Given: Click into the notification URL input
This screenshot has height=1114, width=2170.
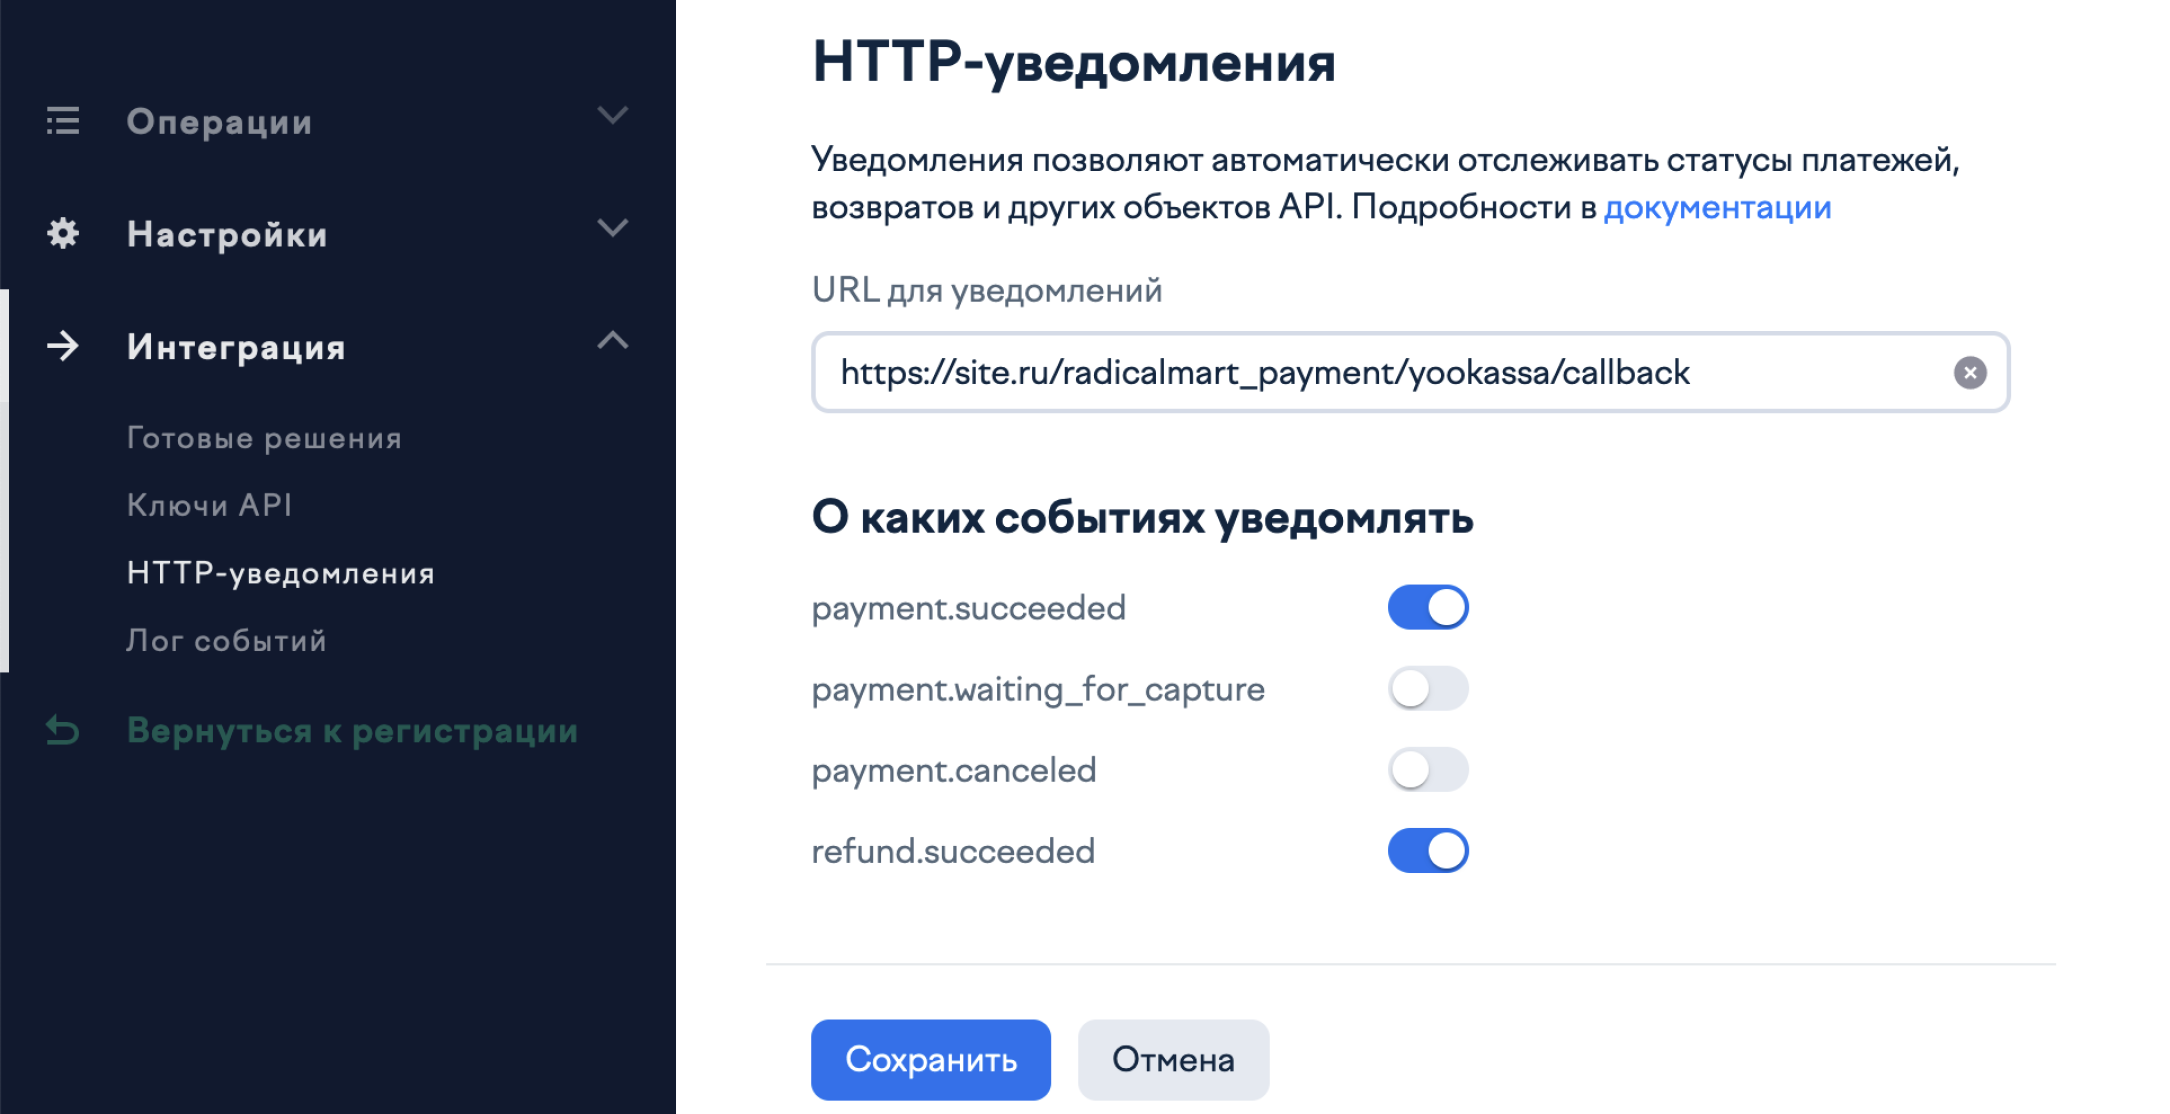Looking at the screenshot, I should click(1380, 373).
